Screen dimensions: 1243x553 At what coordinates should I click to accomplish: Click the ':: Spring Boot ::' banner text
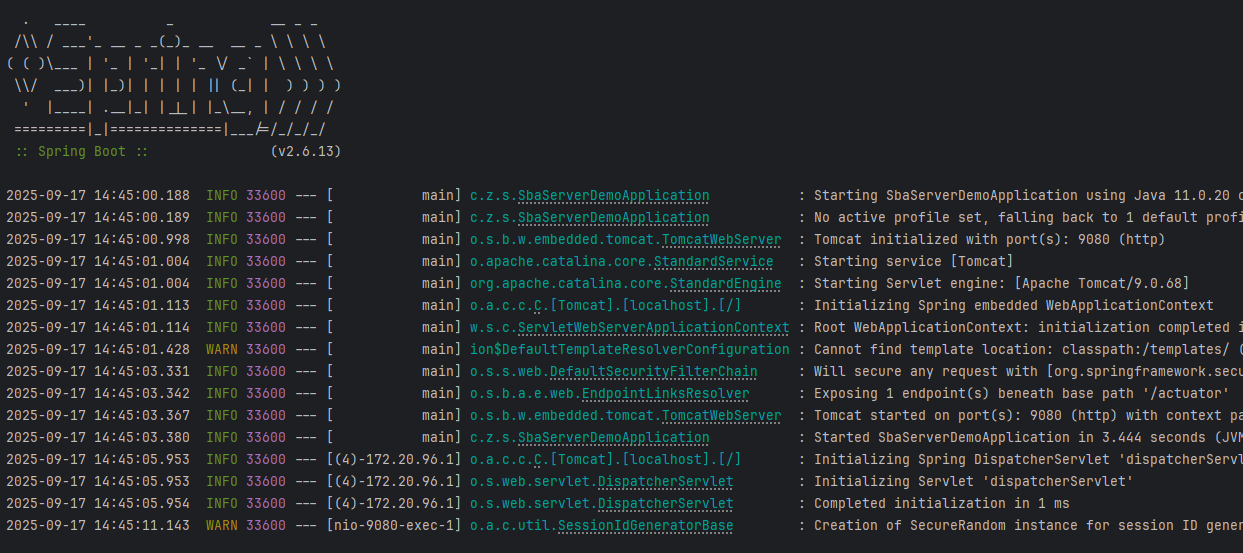point(82,152)
